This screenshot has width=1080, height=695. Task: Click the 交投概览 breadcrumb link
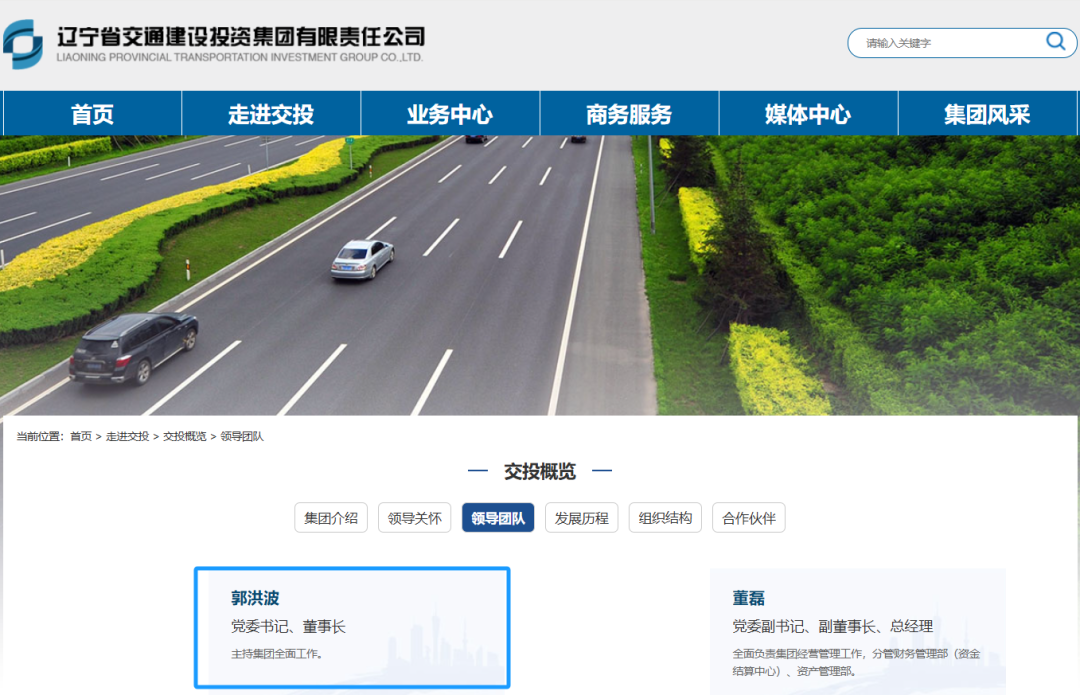pyautogui.click(x=185, y=437)
